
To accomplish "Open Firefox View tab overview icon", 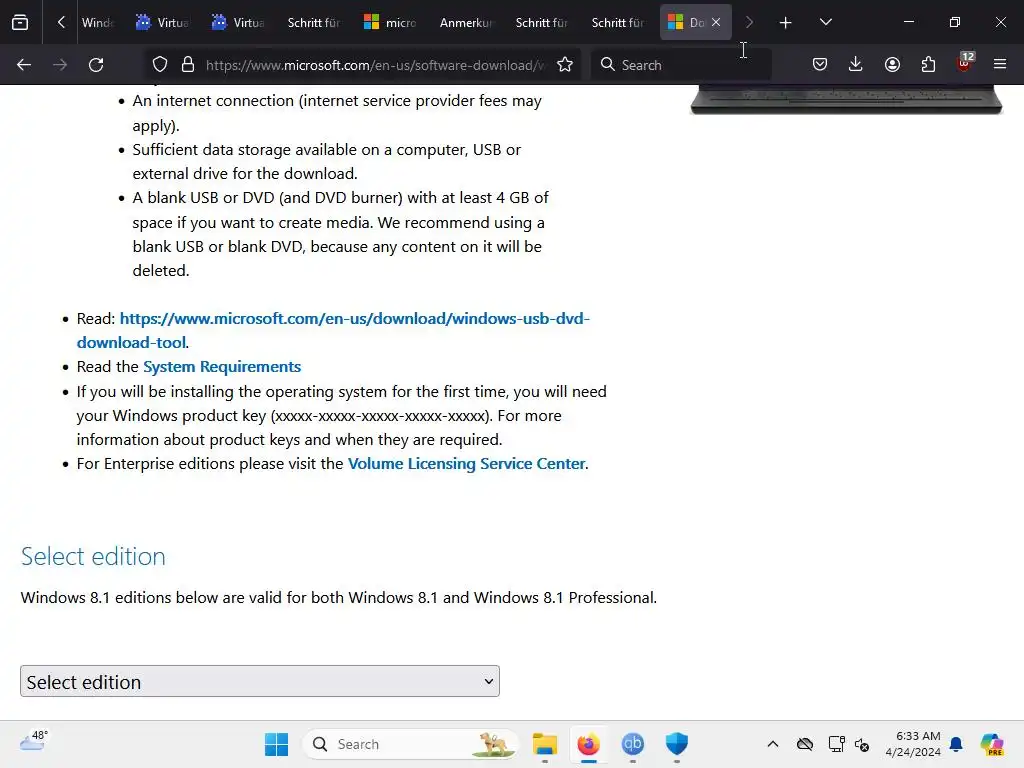I will (x=20, y=22).
